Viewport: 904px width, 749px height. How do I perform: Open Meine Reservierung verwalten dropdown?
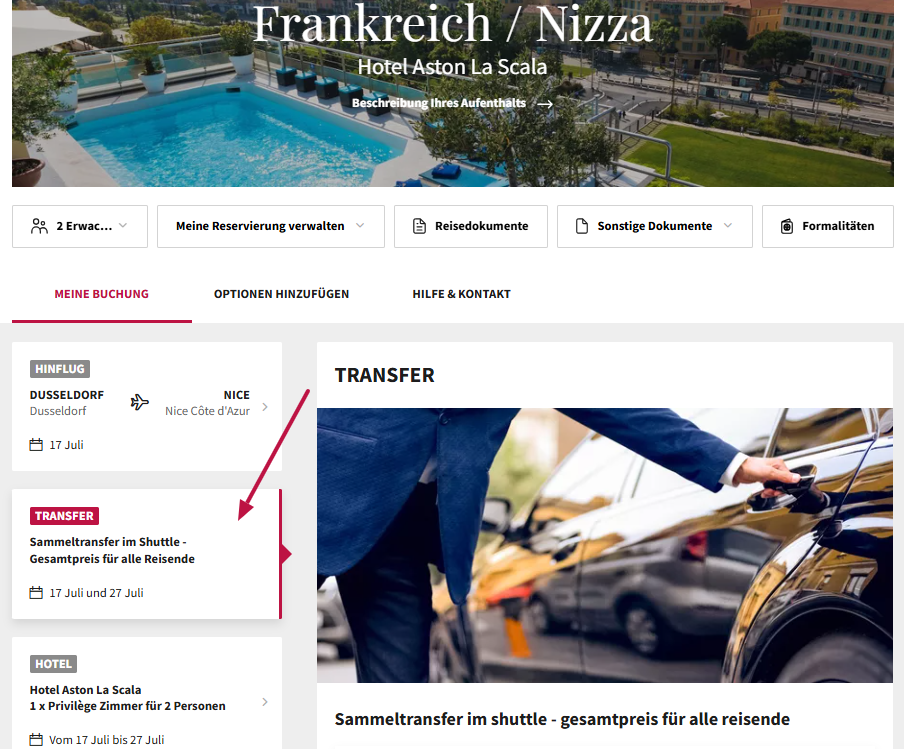coord(271,226)
